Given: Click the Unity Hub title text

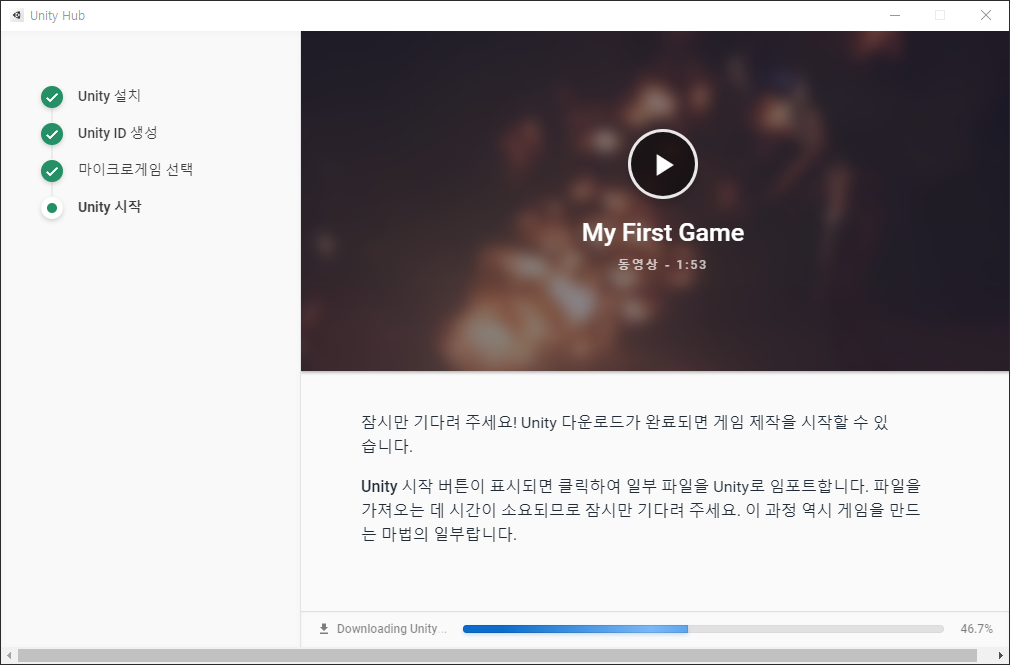Looking at the screenshot, I should (x=57, y=15).
